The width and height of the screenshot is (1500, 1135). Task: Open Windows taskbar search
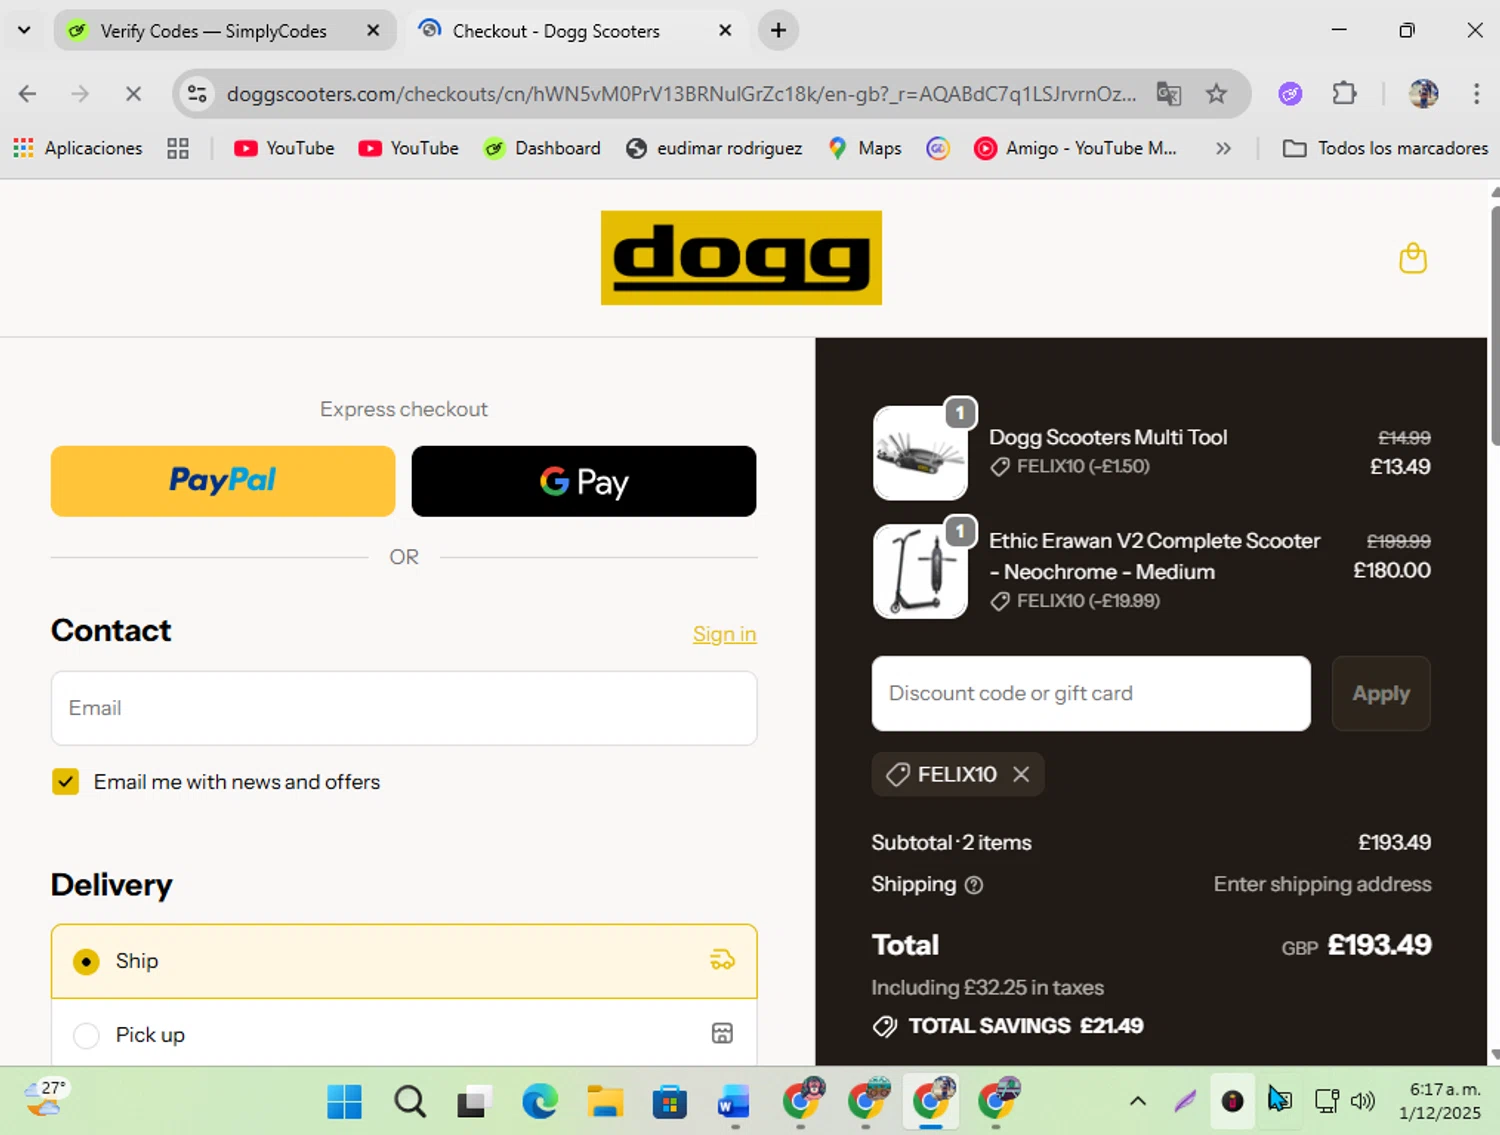click(x=410, y=1101)
